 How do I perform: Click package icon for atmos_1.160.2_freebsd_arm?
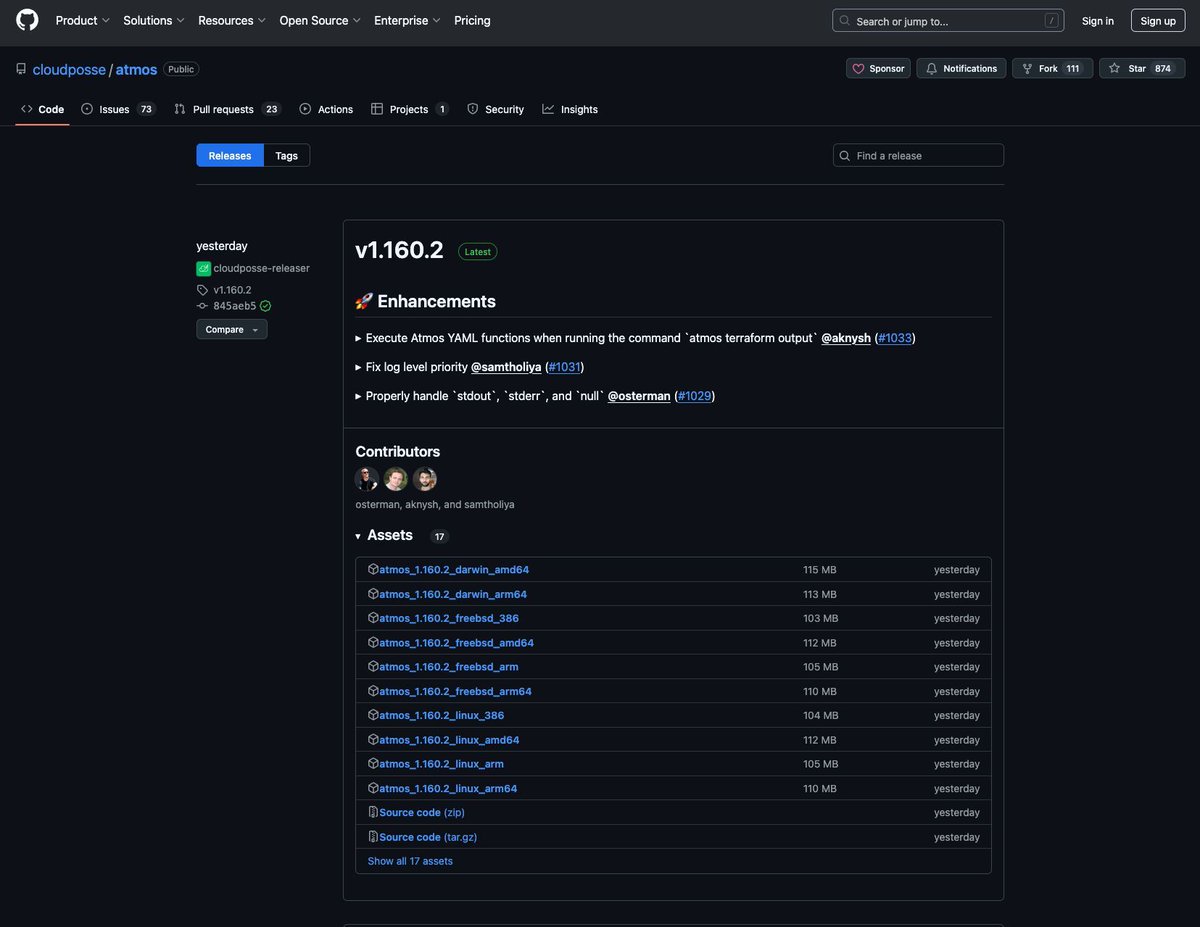373,666
